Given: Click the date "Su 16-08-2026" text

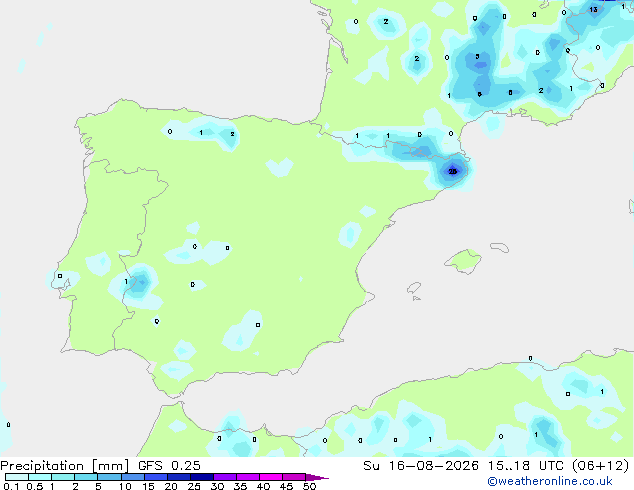Looking at the screenshot, I should (x=421, y=466).
